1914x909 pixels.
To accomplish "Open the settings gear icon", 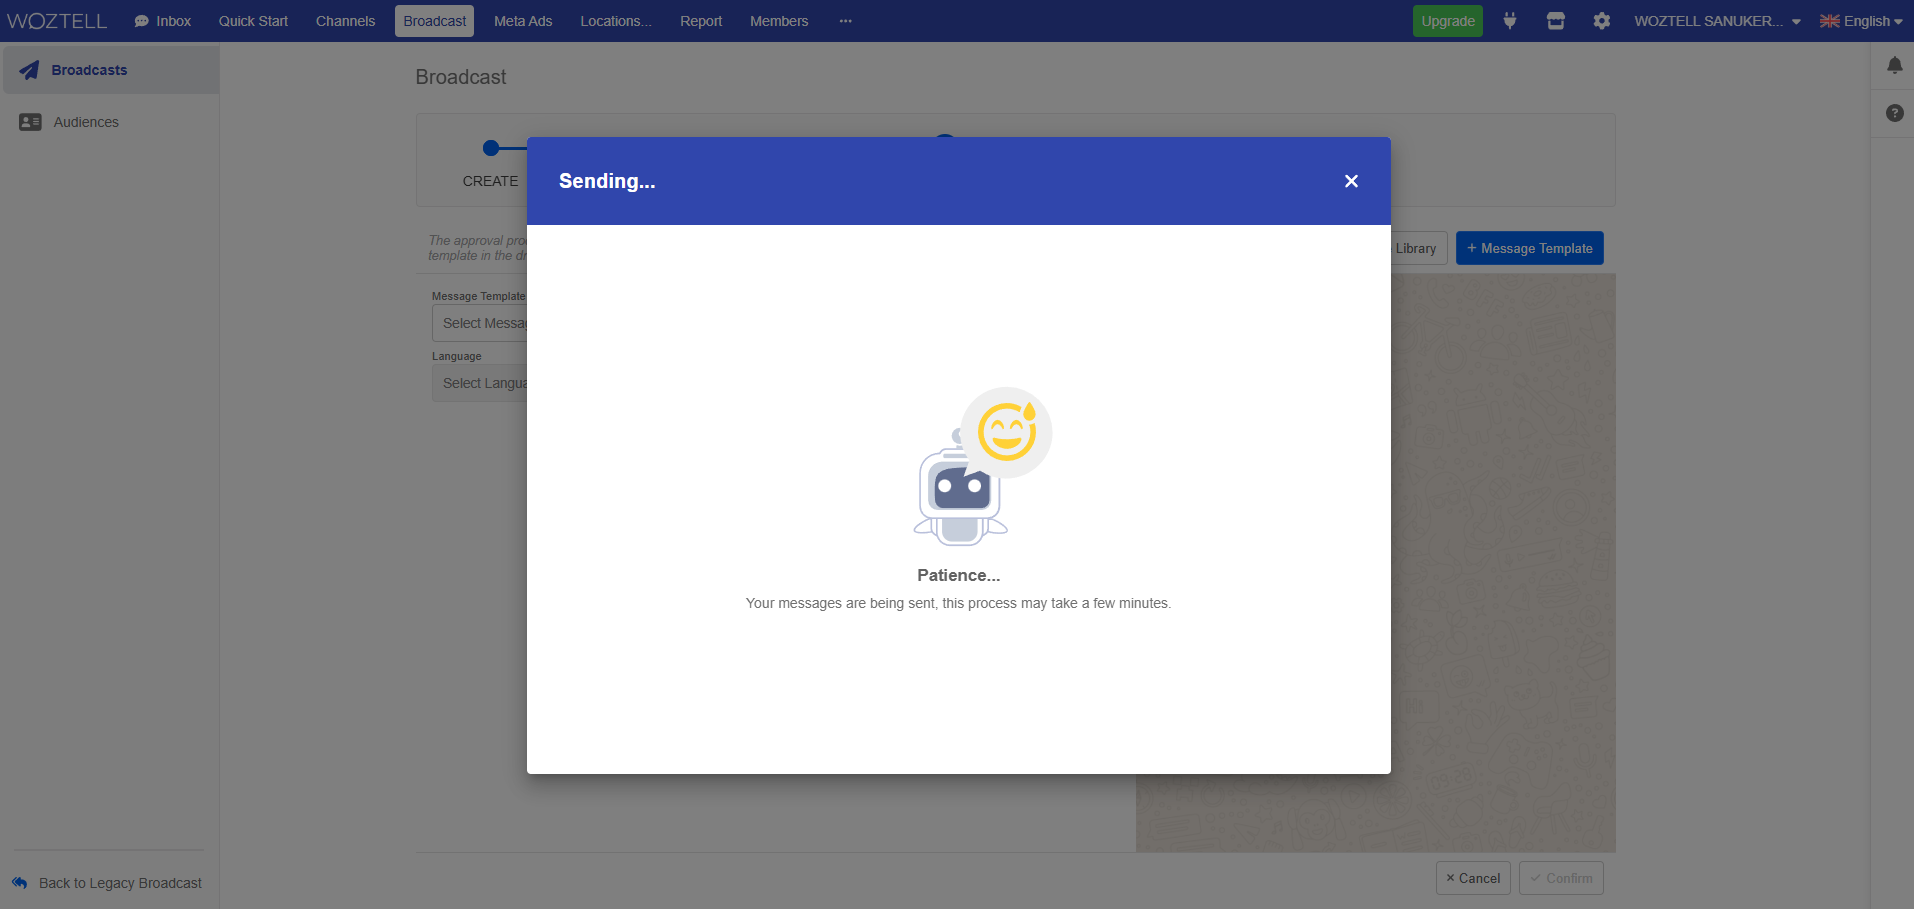I will coord(1601,21).
